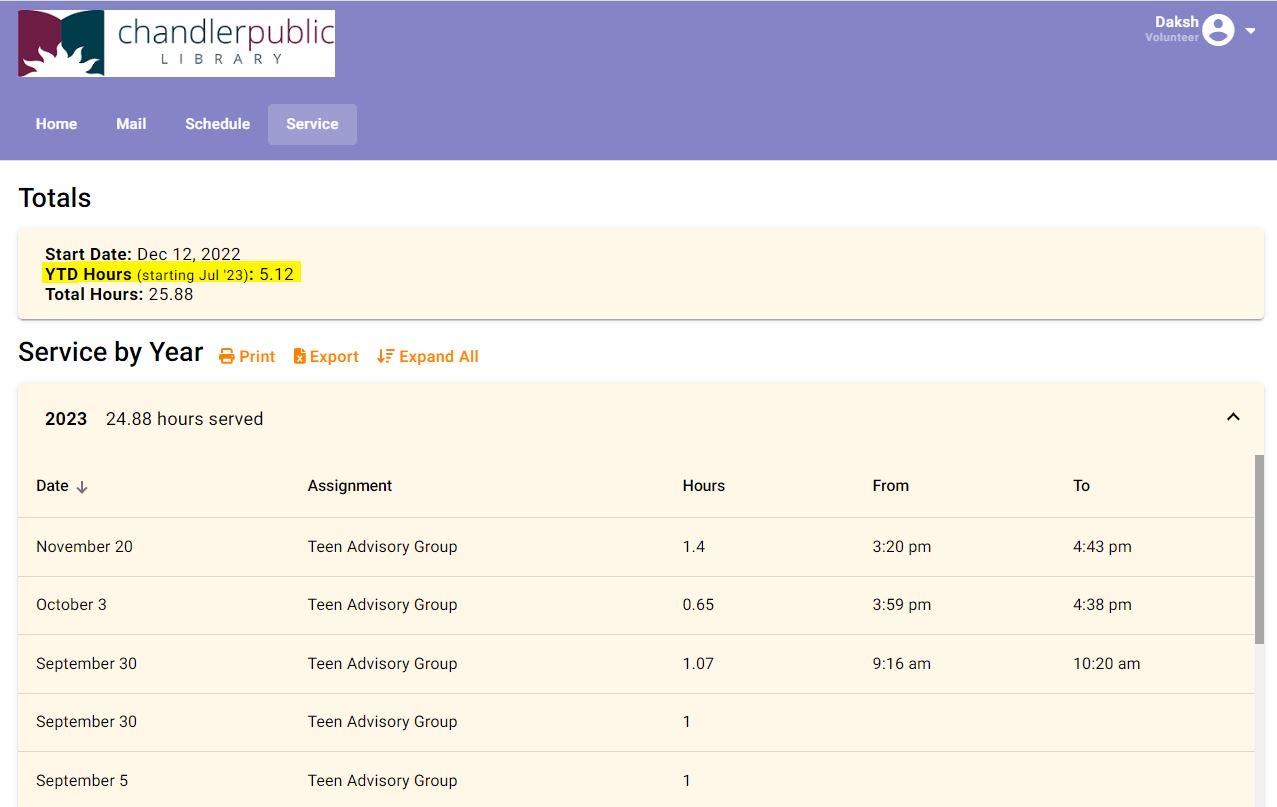The image size is (1277, 807).
Task: Select the October 3 Teen Advisory Group row
Action: 636,605
